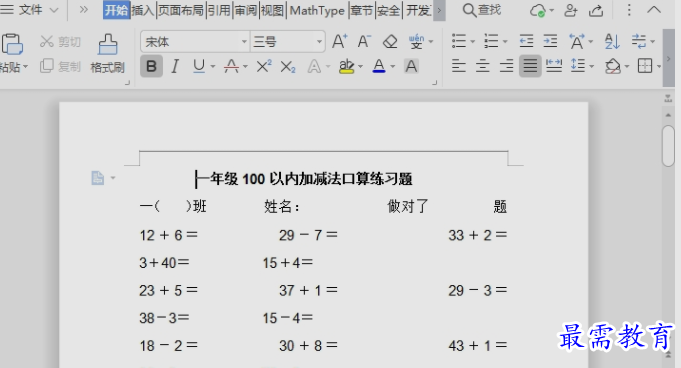Open the 章节 tab
This screenshot has height=368, width=681.
coord(362,10)
